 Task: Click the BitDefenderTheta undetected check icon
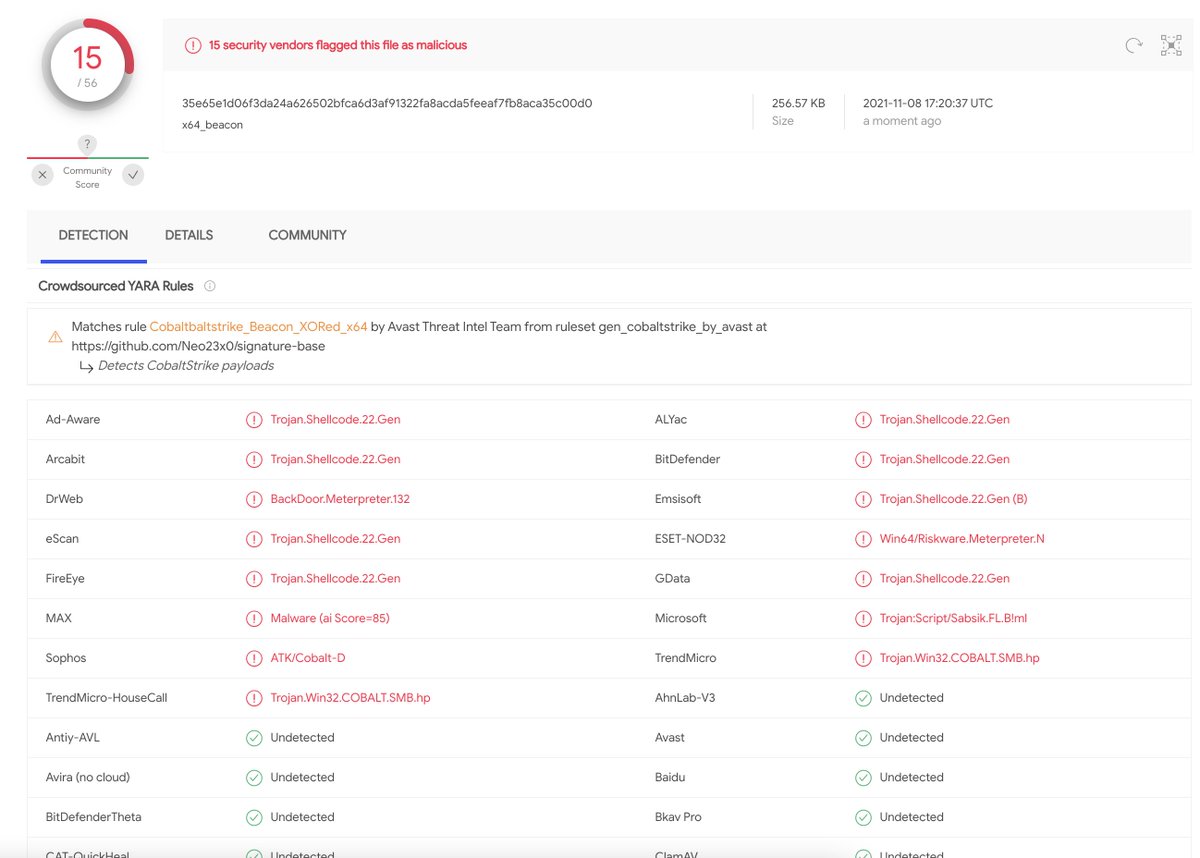click(254, 817)
